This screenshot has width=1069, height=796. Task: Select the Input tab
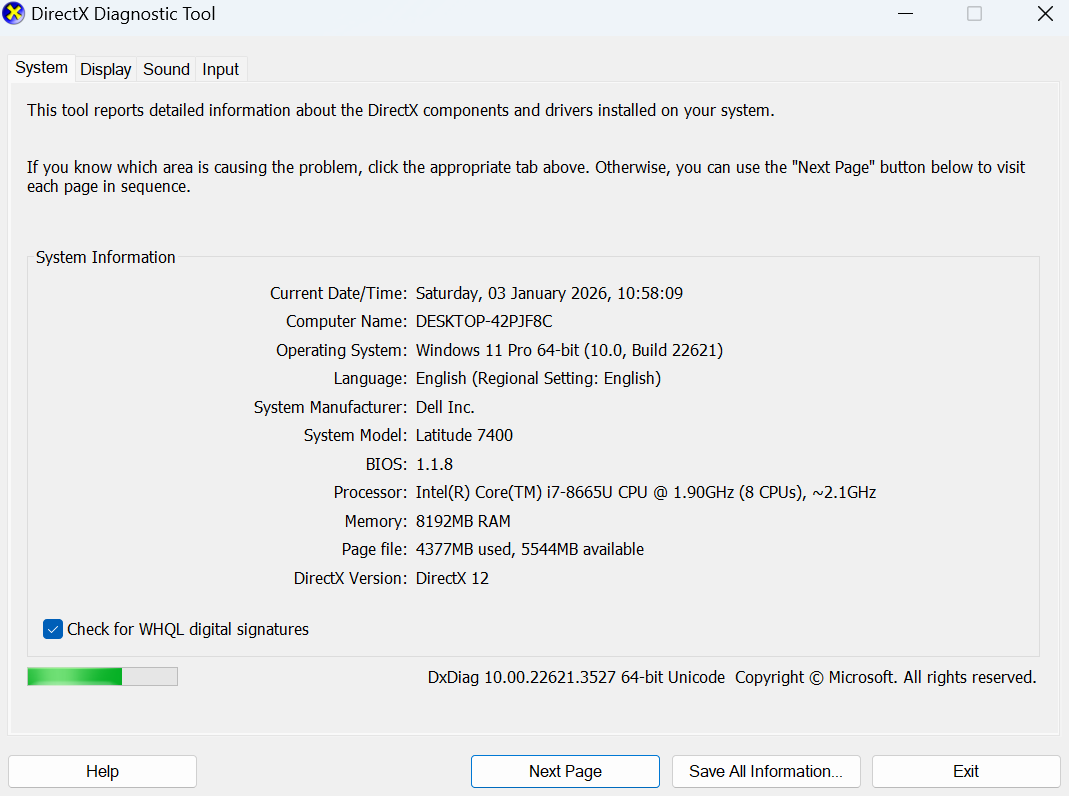(220, 70)
